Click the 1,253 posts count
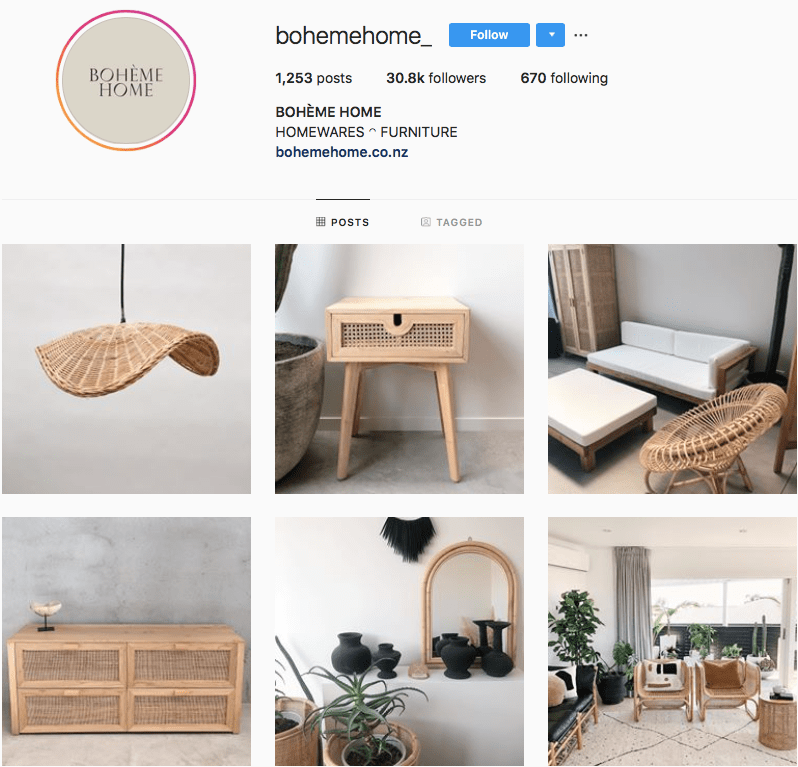This screenshot has width=798, height=767. (x=314, y=78)
